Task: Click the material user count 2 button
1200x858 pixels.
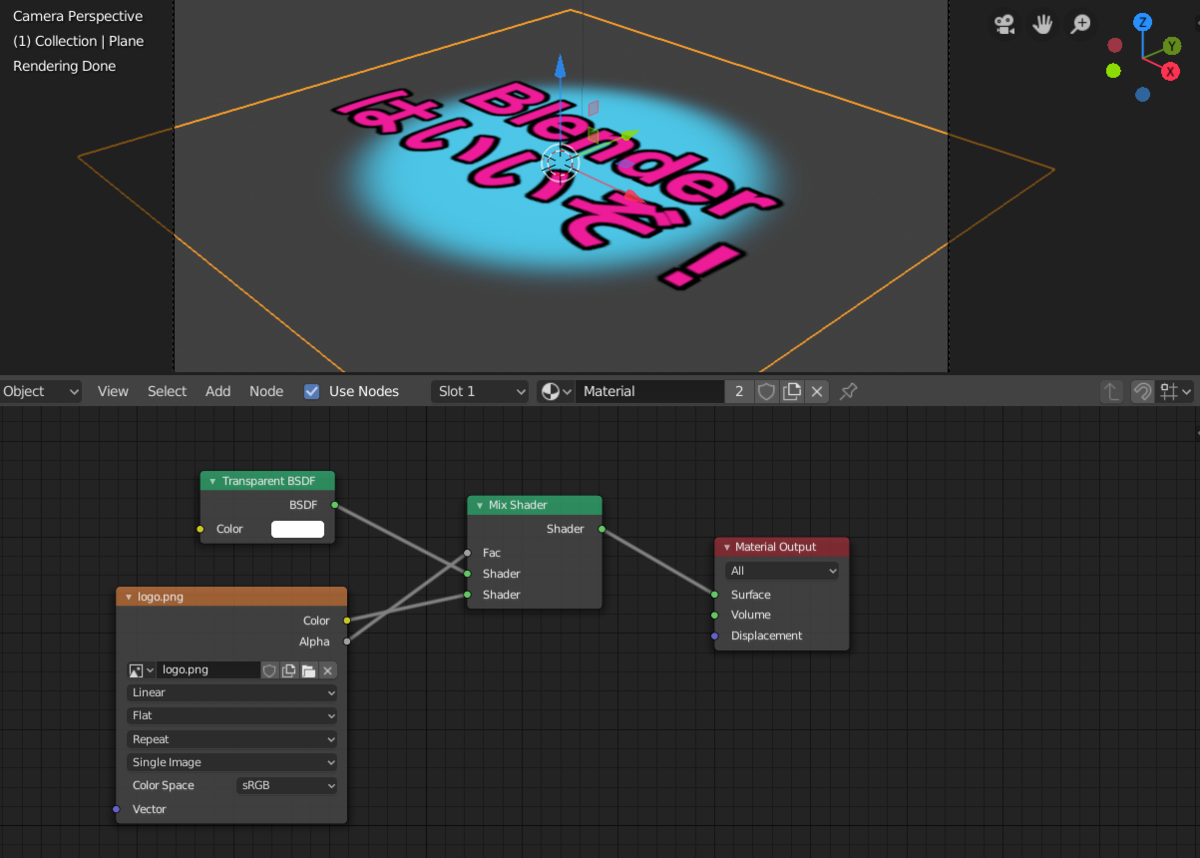Action: coord(739,391)
